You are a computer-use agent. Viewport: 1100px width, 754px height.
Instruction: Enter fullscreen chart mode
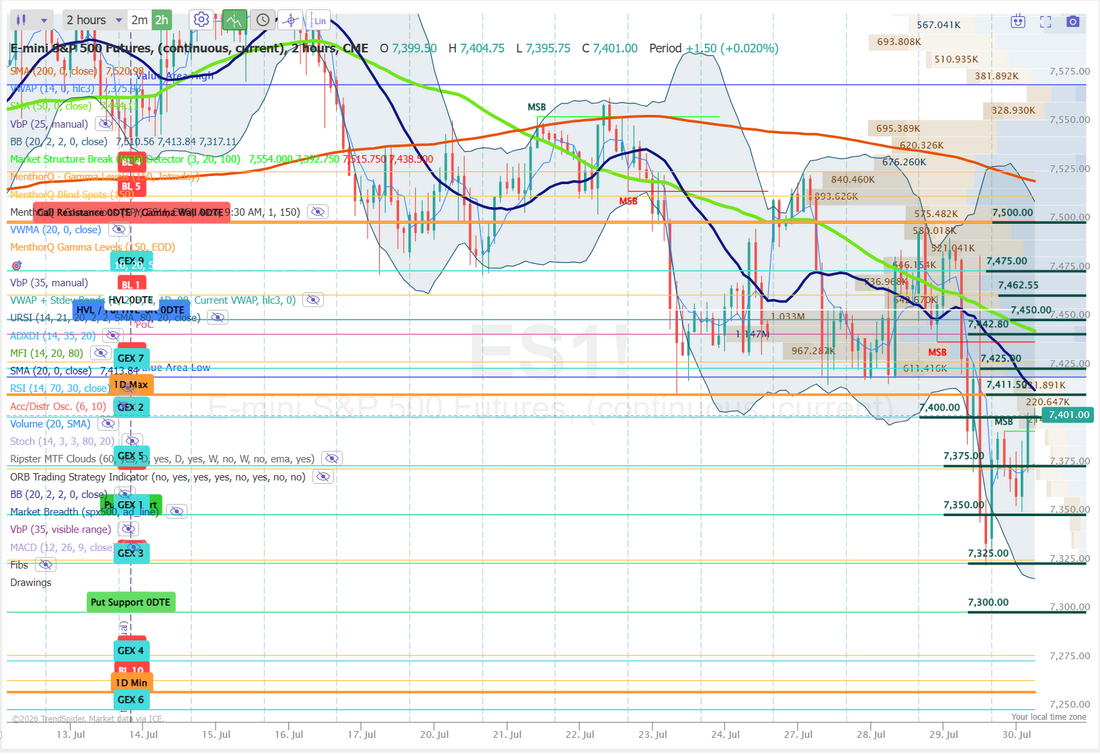(1045, 22)
